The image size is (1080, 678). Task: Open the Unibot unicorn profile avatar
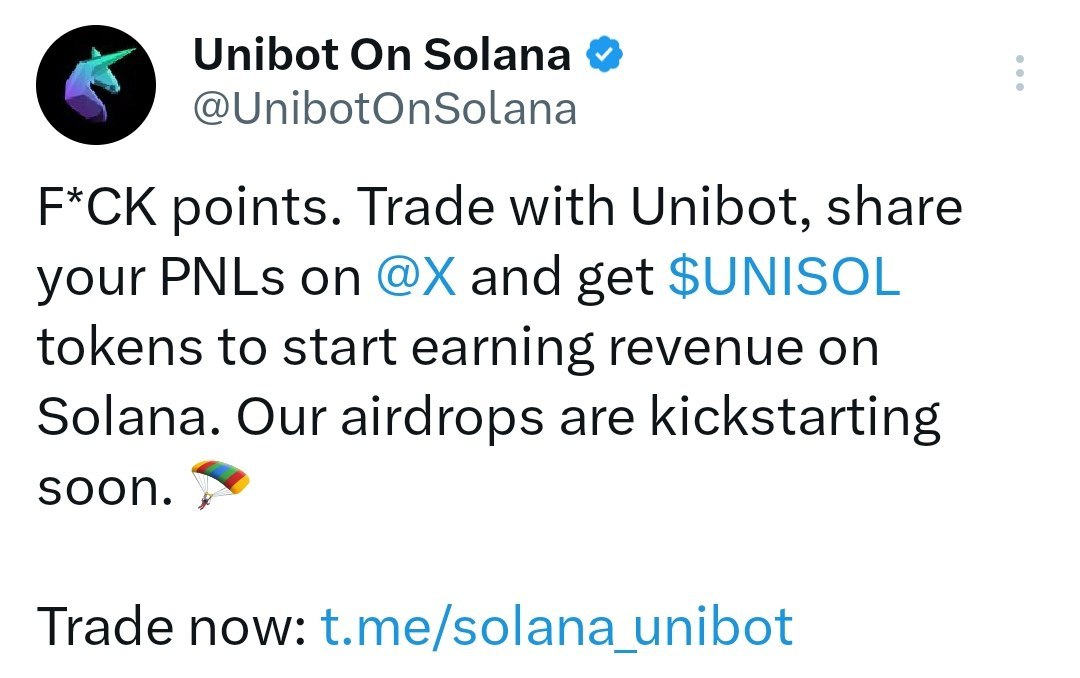(x=97, y=83)
